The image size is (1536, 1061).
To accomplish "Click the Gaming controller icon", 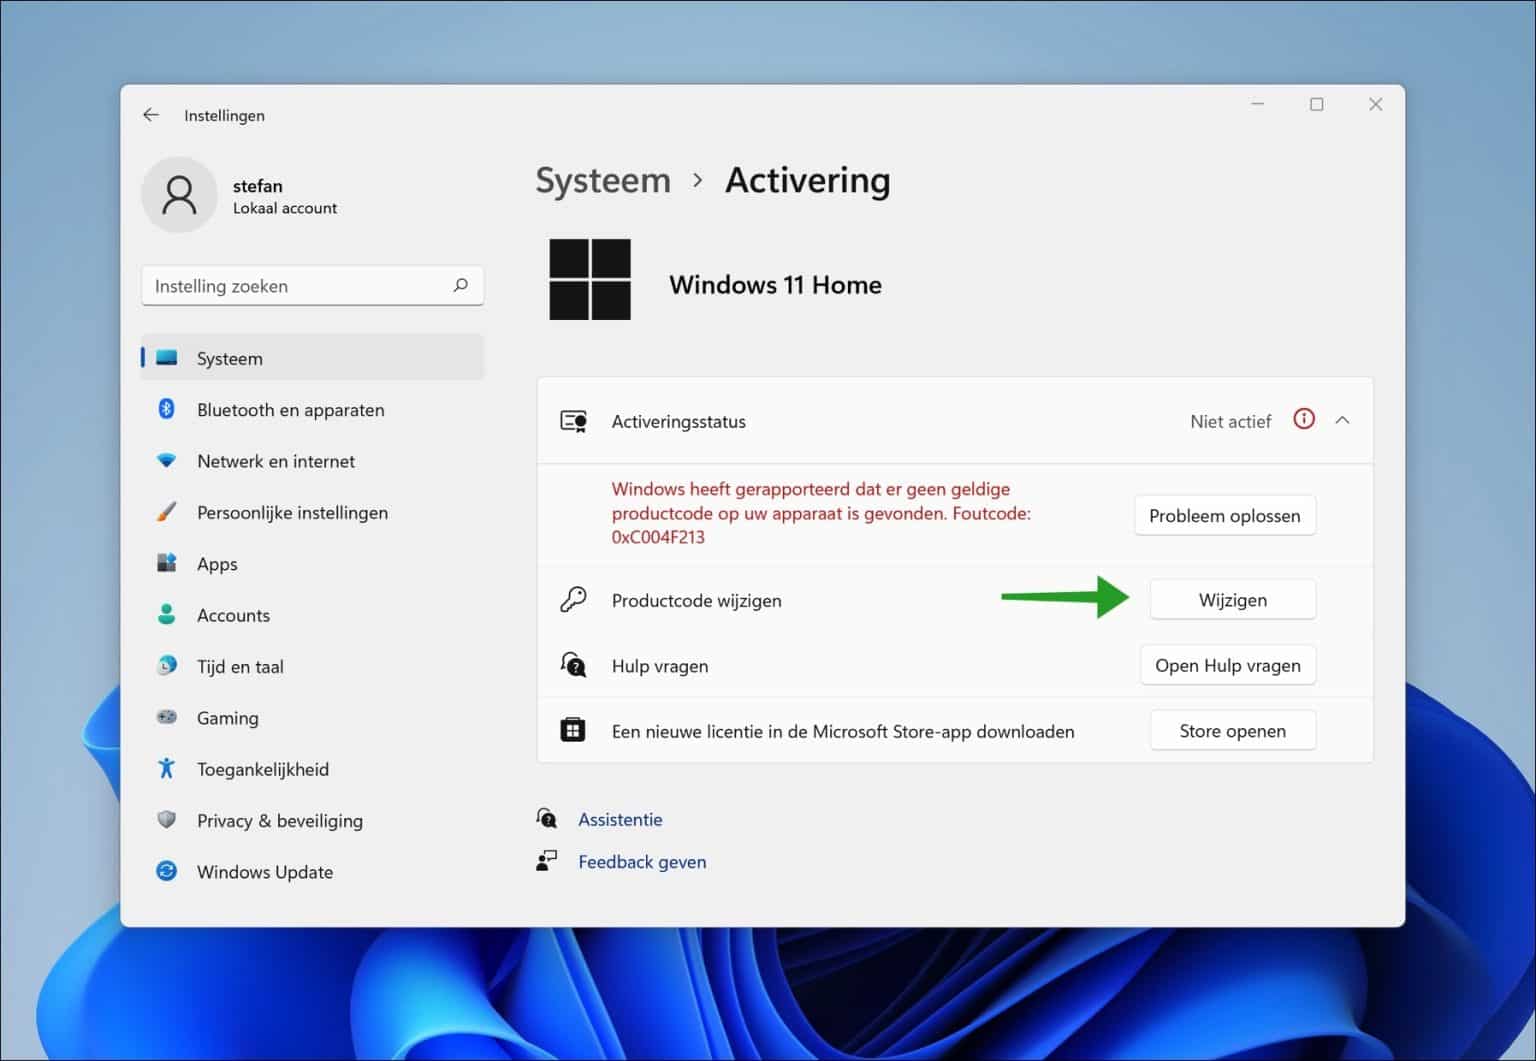I will coord(167,717).
